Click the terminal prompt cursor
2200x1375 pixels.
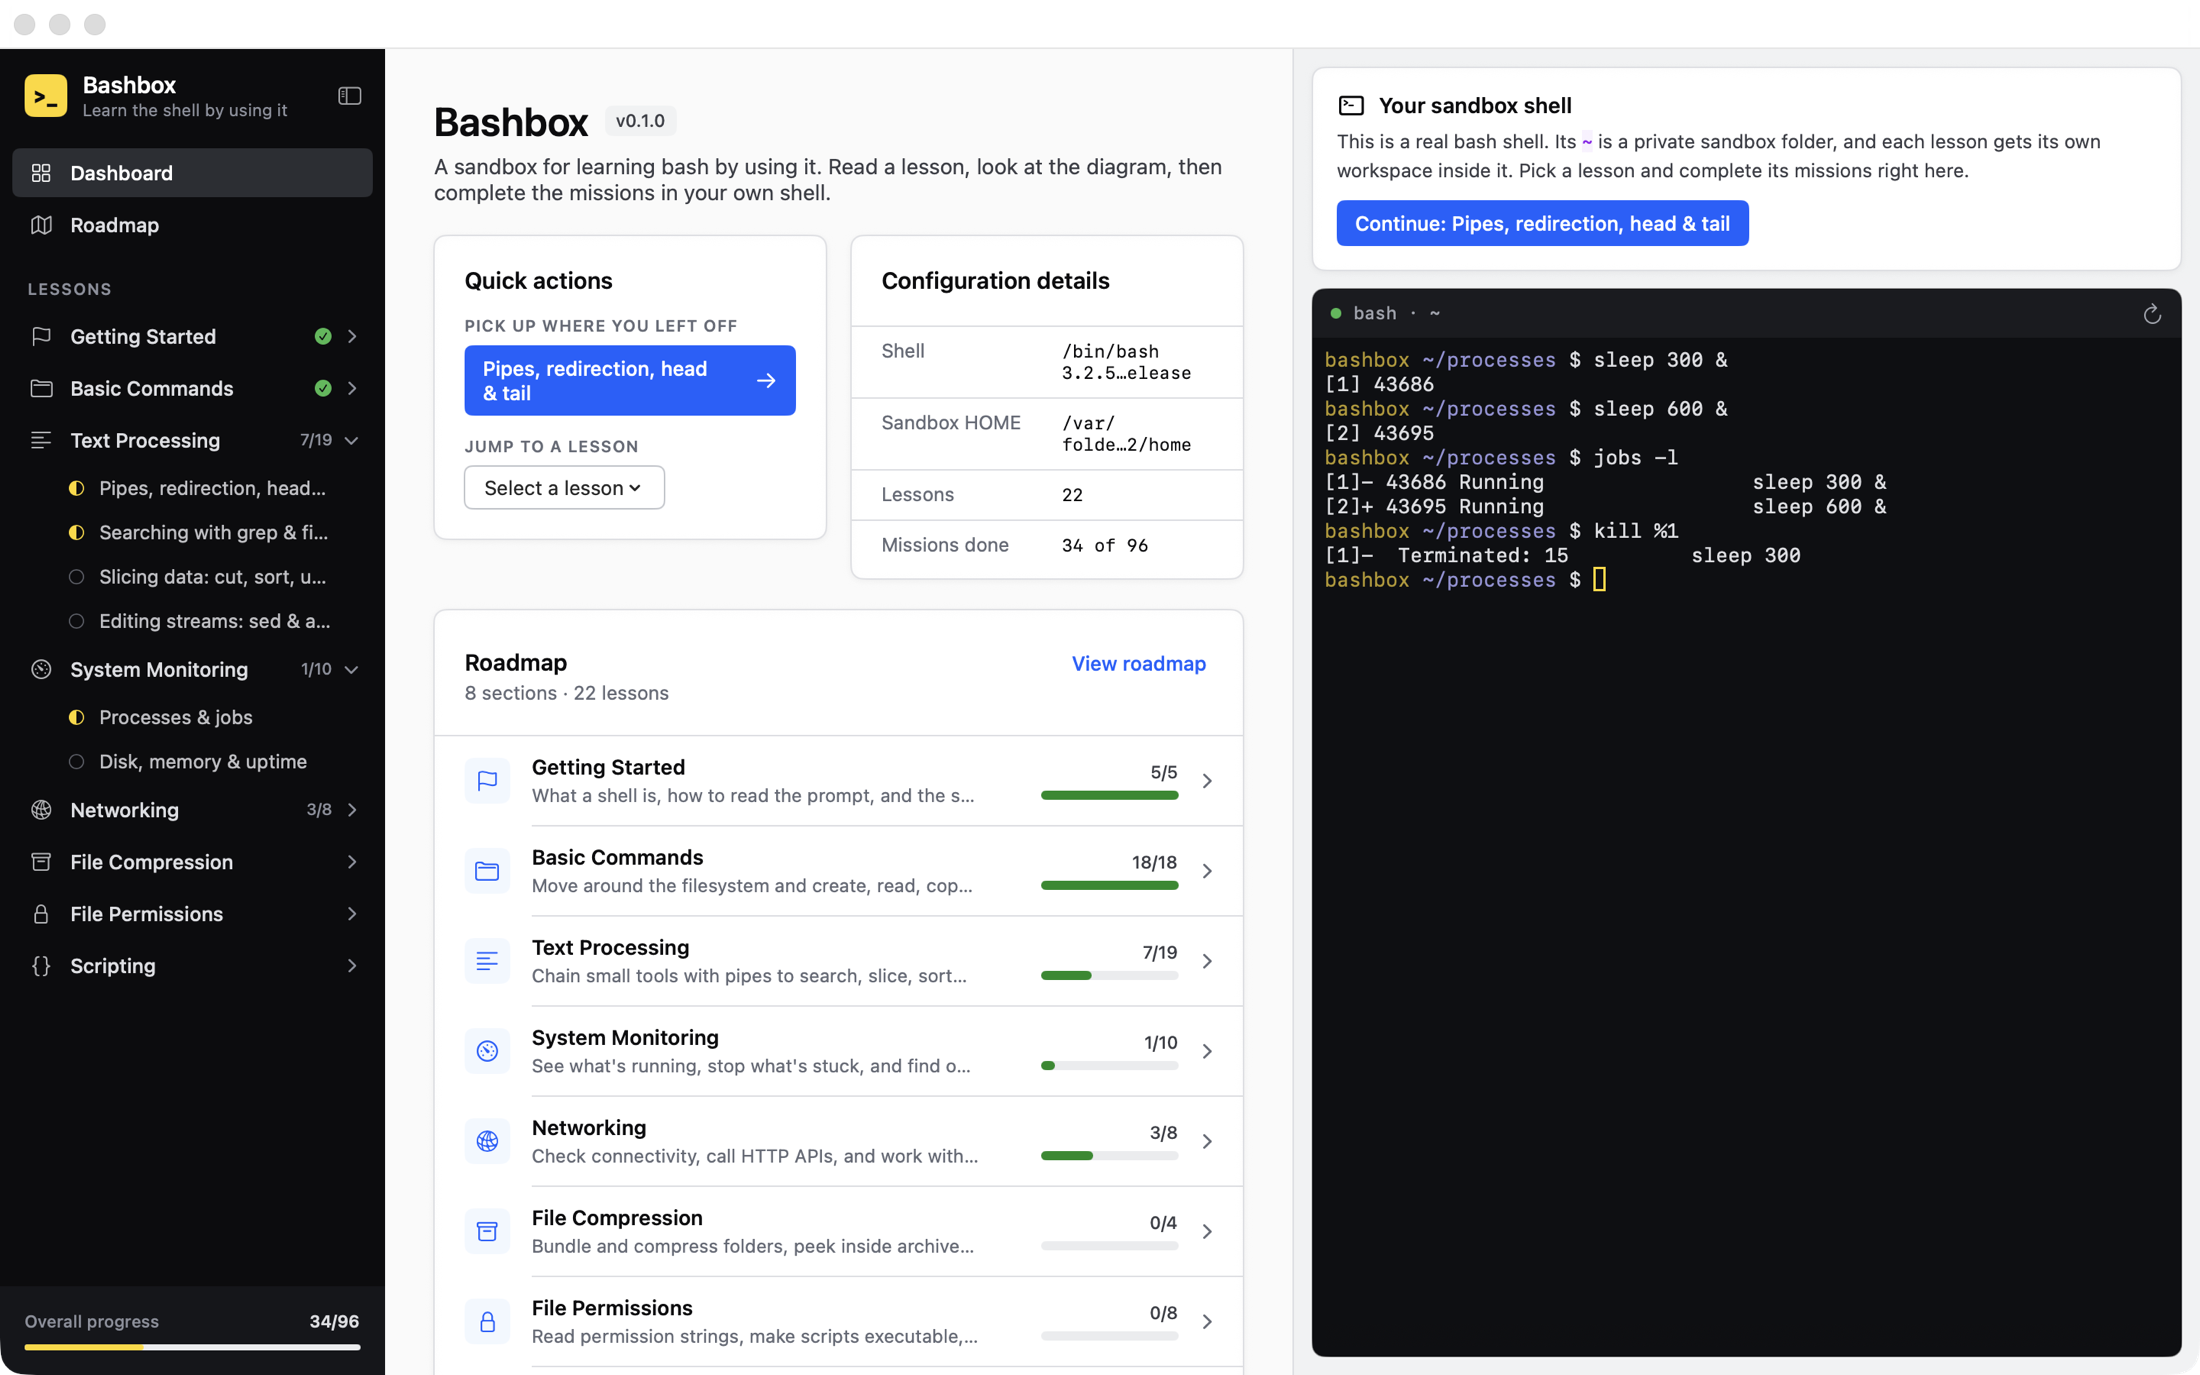click(x=1599, y=580)
